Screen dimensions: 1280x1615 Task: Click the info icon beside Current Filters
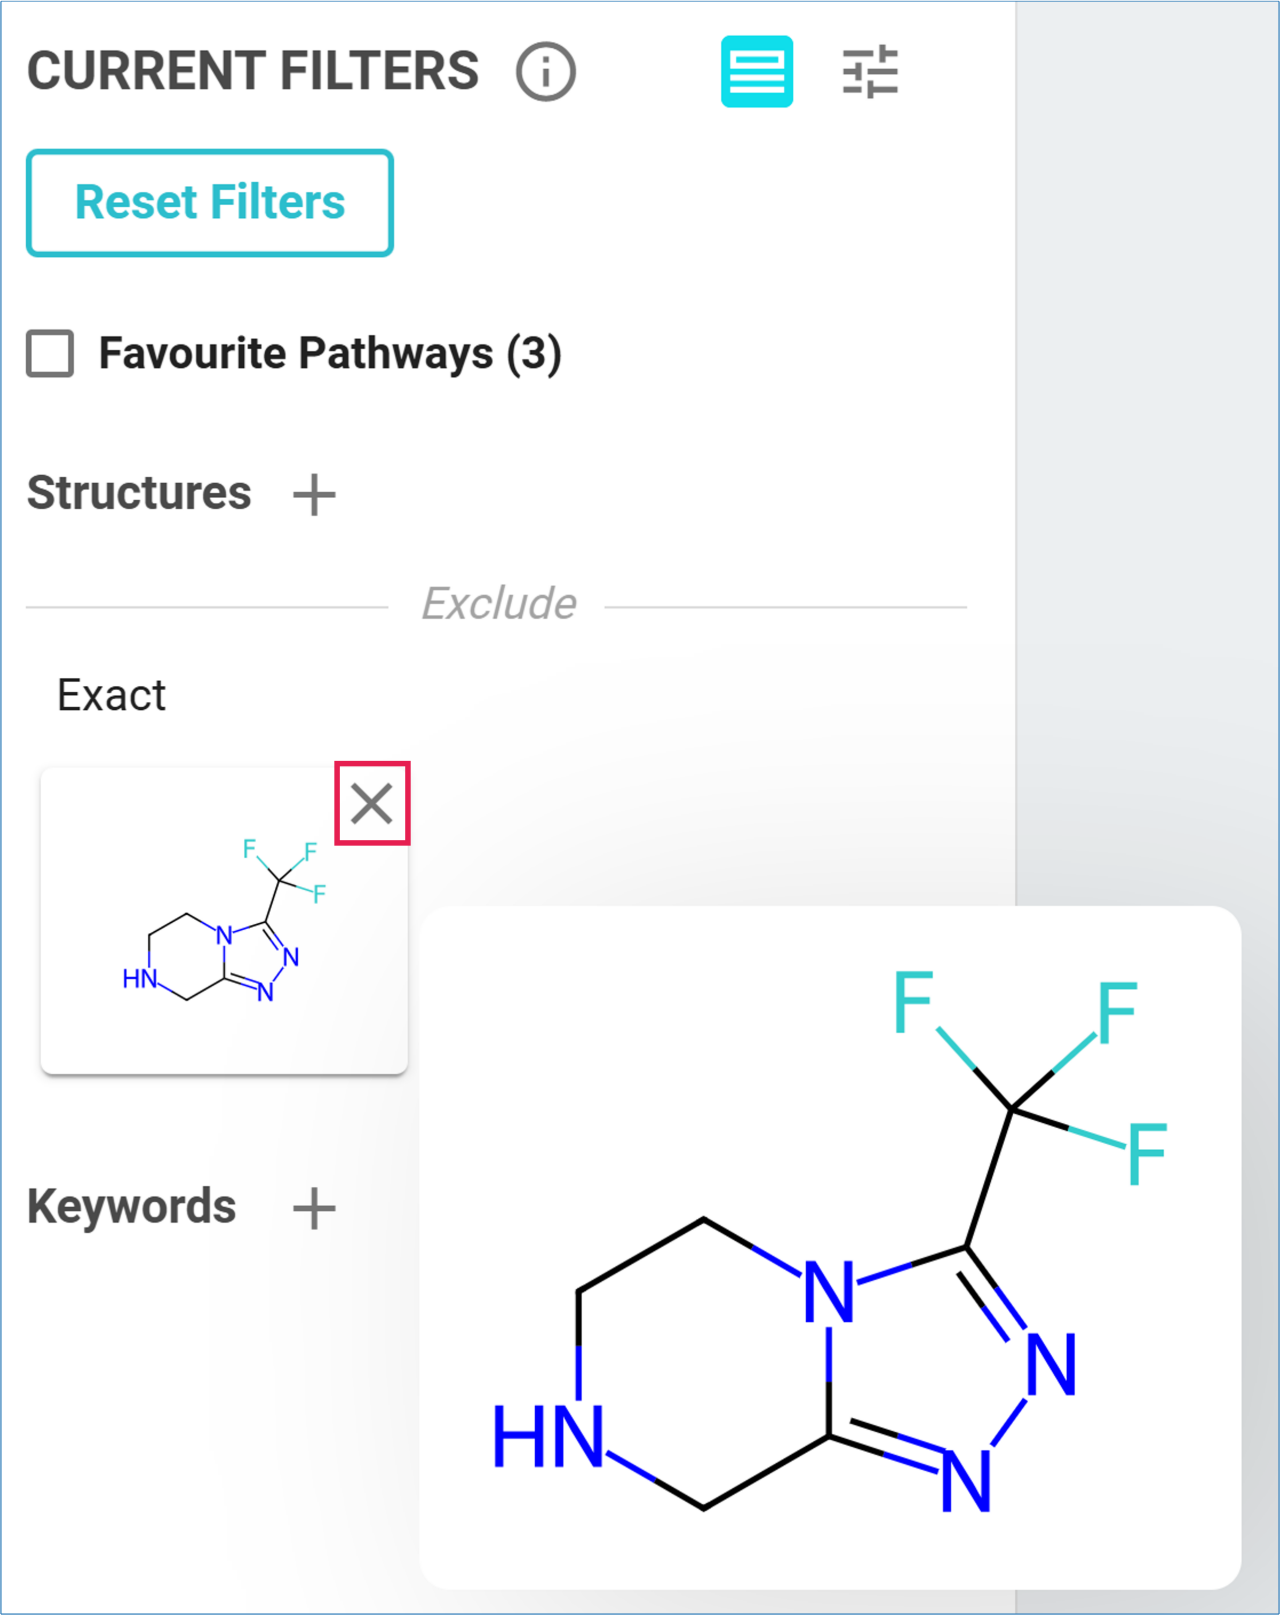point(545,72)
